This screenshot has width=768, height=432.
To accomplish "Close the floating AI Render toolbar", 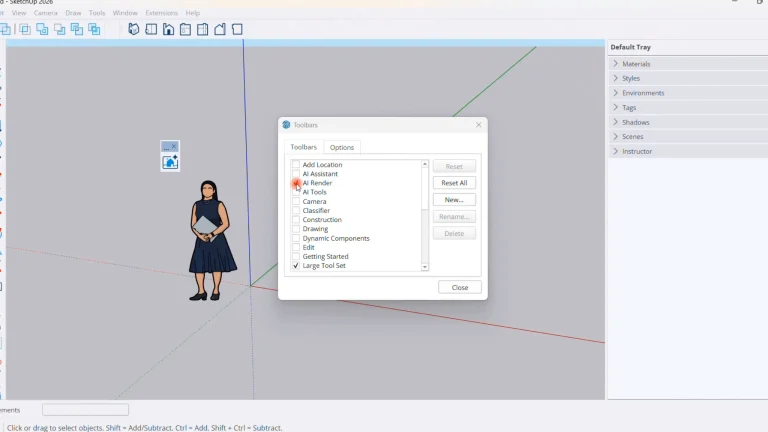I will (174, 146).
